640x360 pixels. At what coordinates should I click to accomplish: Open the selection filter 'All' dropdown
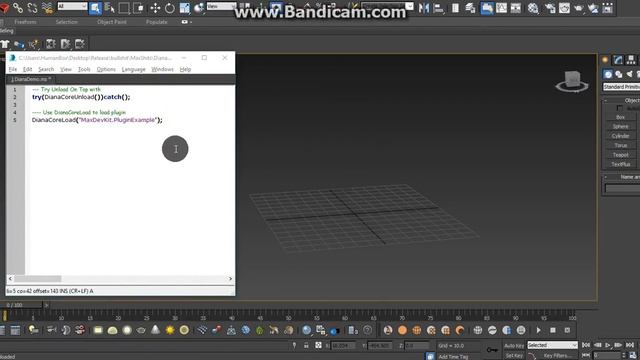(72, 6)
